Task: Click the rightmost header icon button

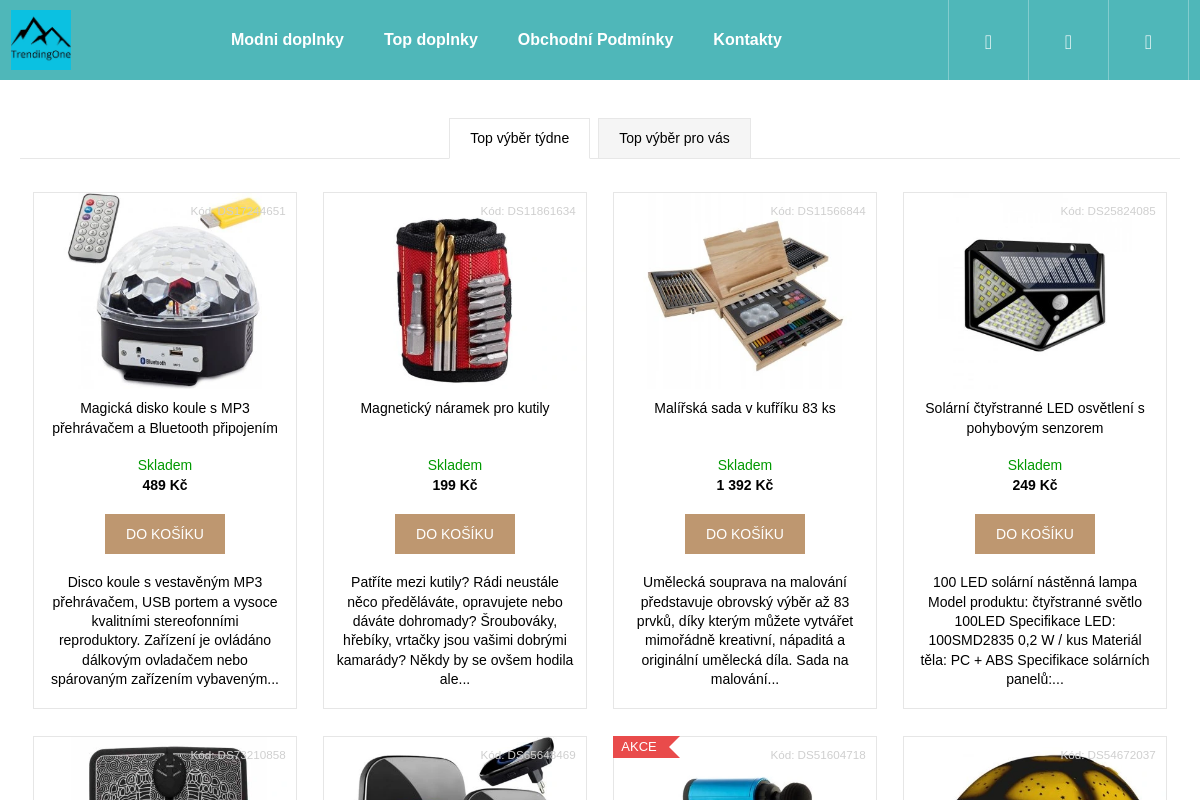Action: pos(1148,40)
